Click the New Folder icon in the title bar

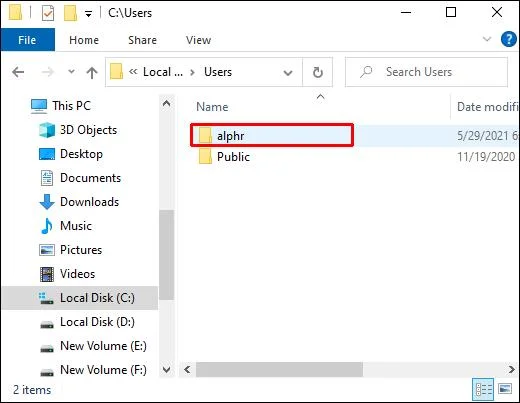70,13
